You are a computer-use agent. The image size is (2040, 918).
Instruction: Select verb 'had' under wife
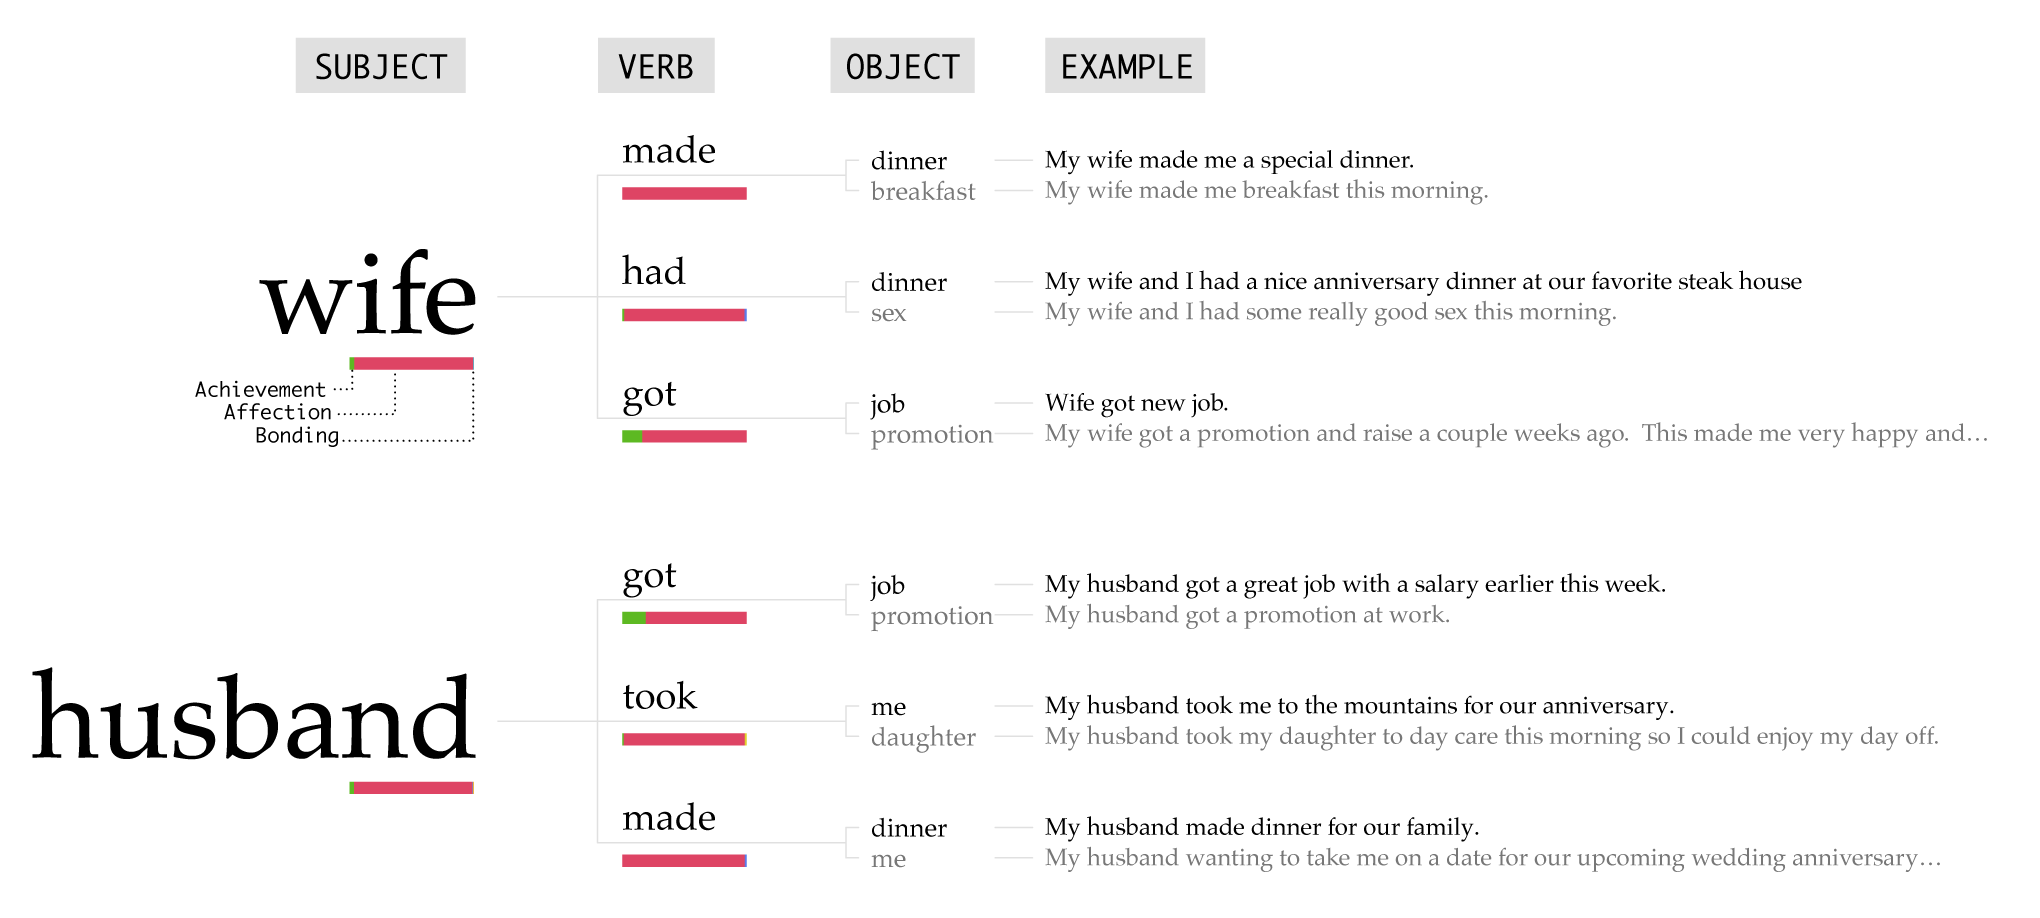(653, 271)
